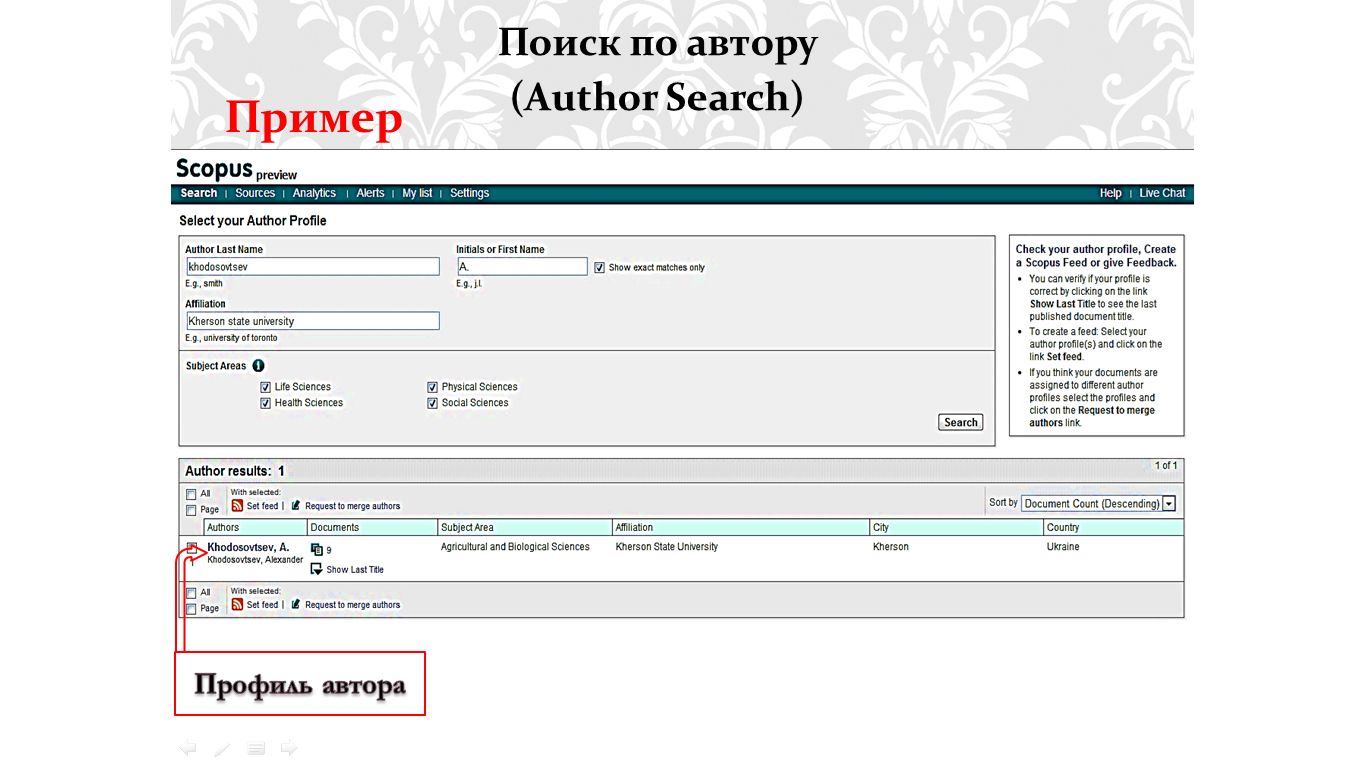Open the Subject Areas info icon
Image resolution: width=1366 pixels, height=768 pixels.
coord(259,366)
